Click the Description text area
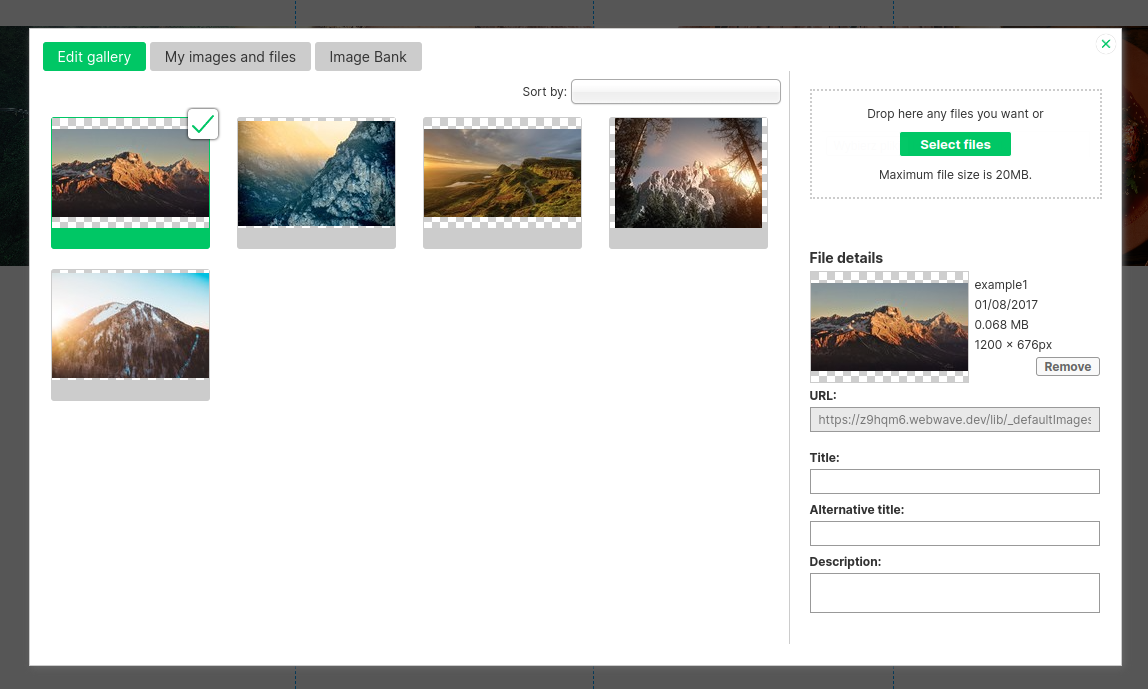1148x689 pixels. click(954, 593)
